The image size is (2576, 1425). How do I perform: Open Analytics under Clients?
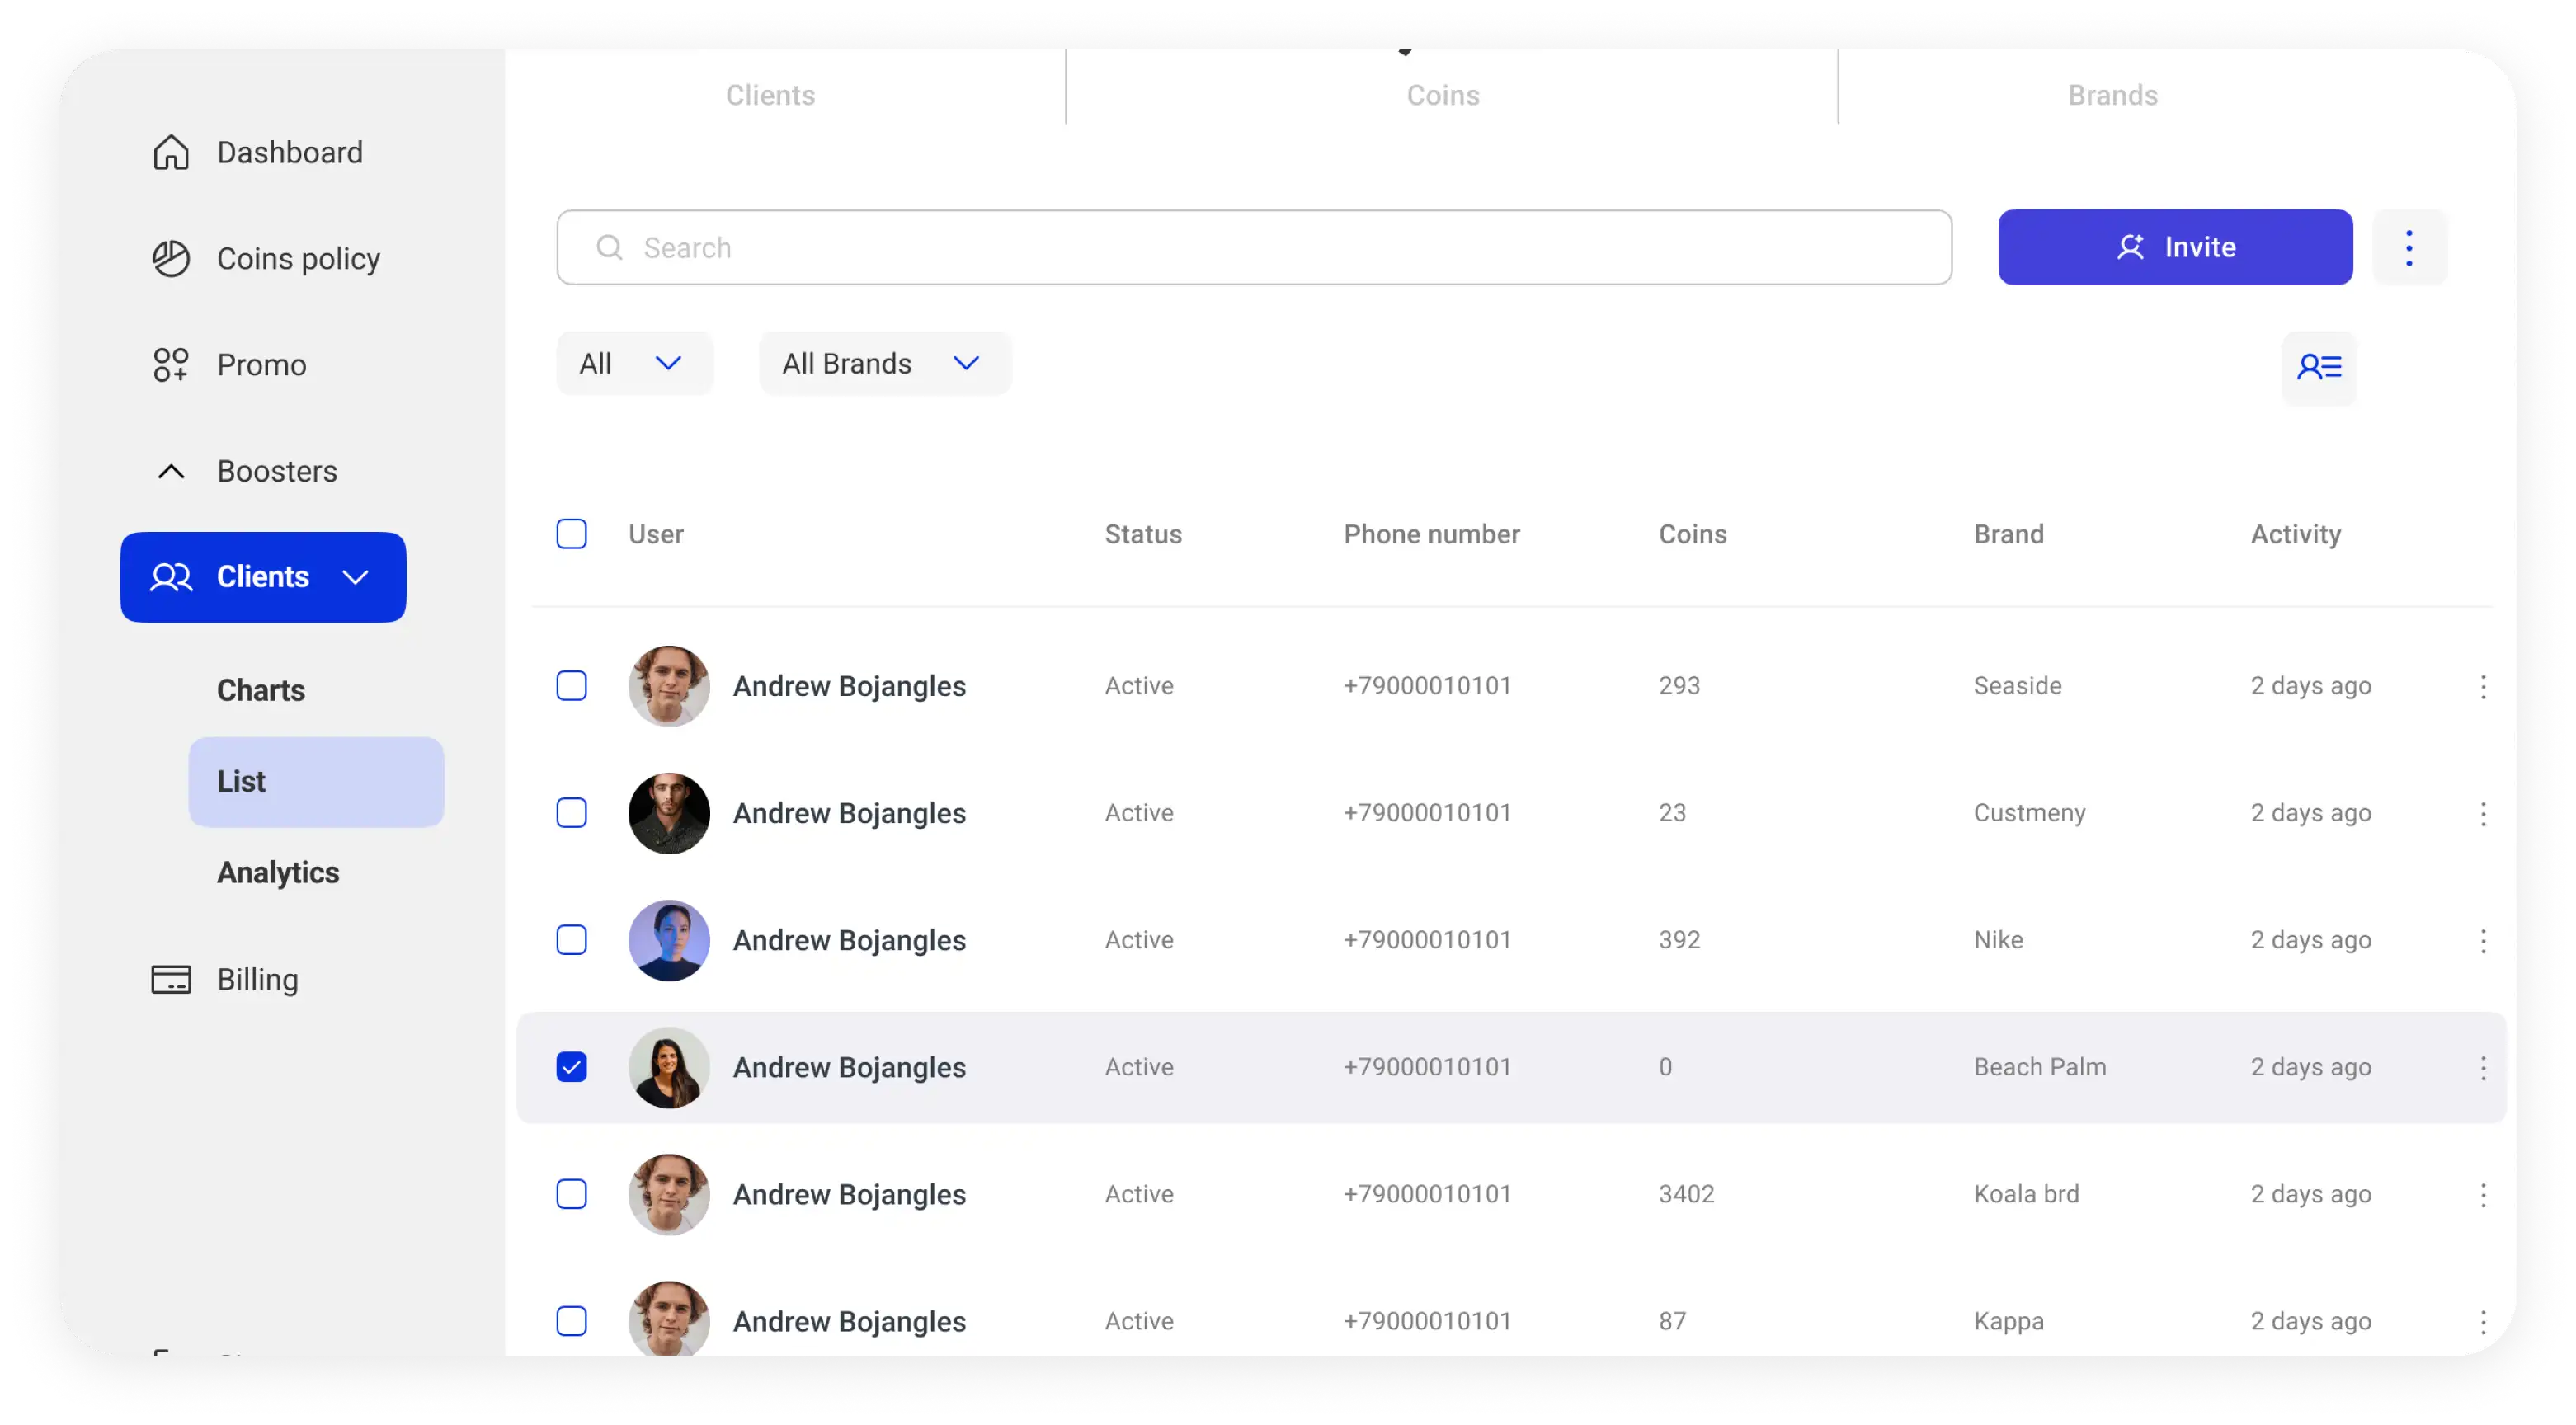[278, 872]
